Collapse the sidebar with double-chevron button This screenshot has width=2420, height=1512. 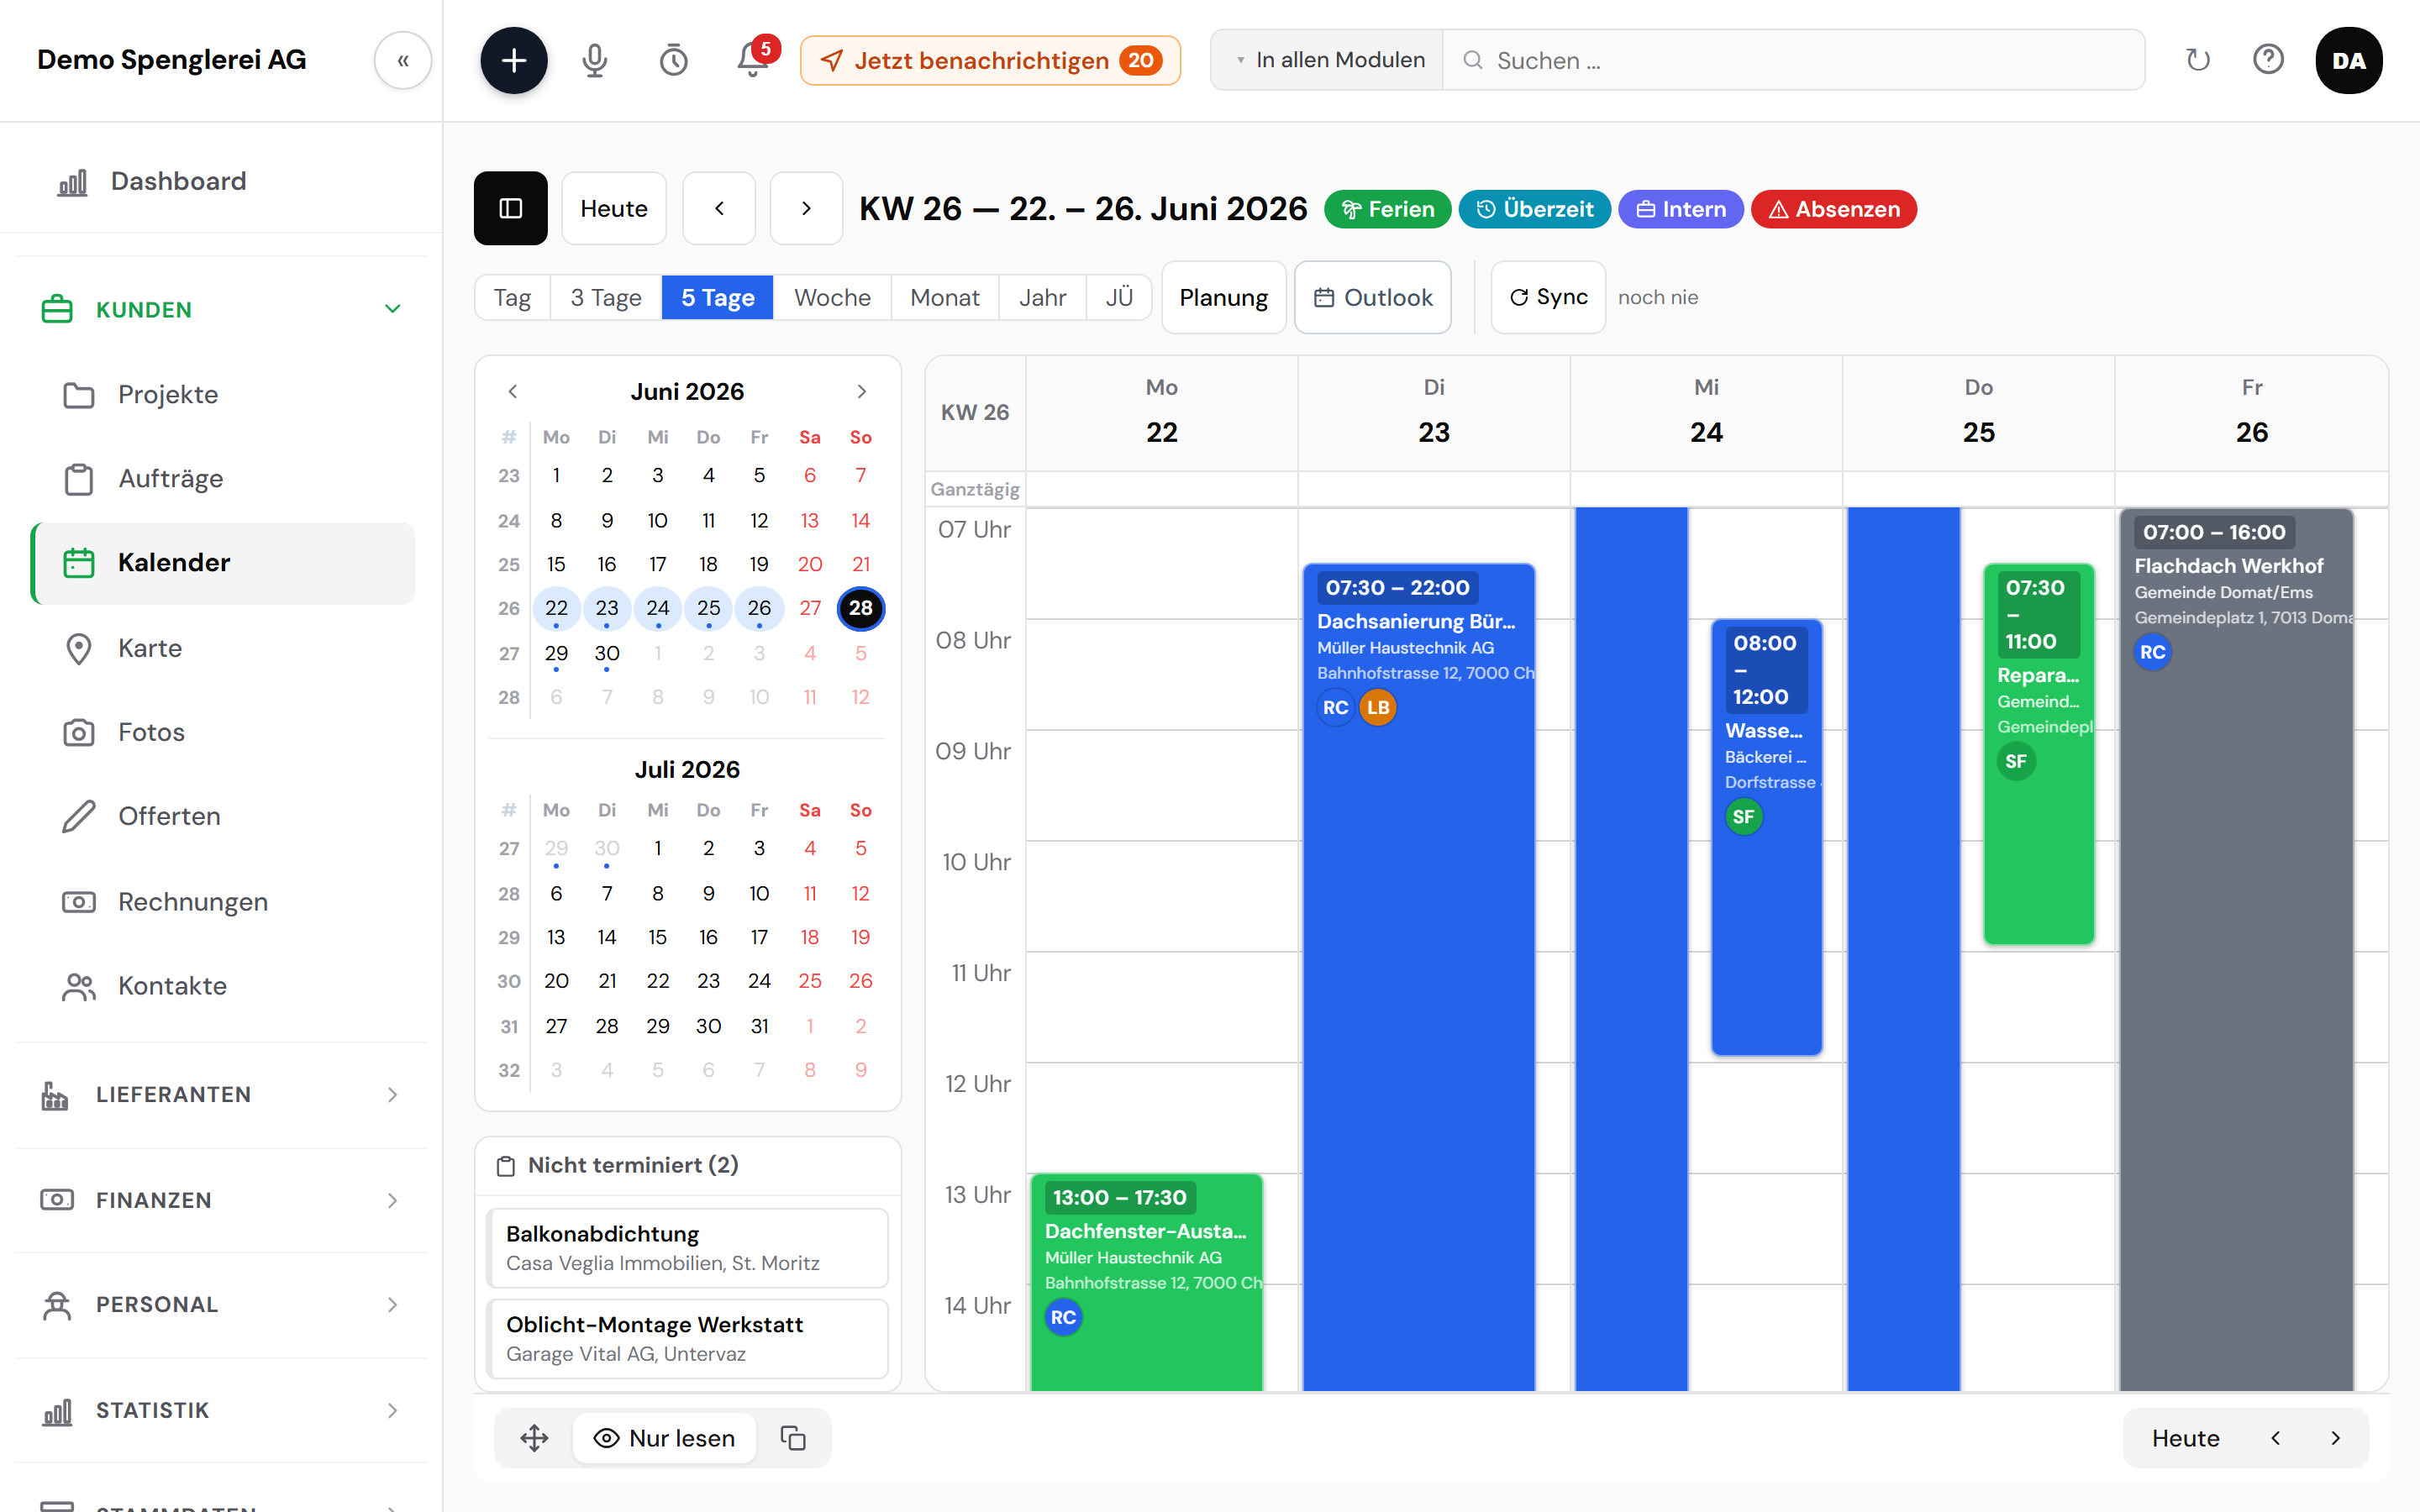pyautogui.click(x=403, y=60)
